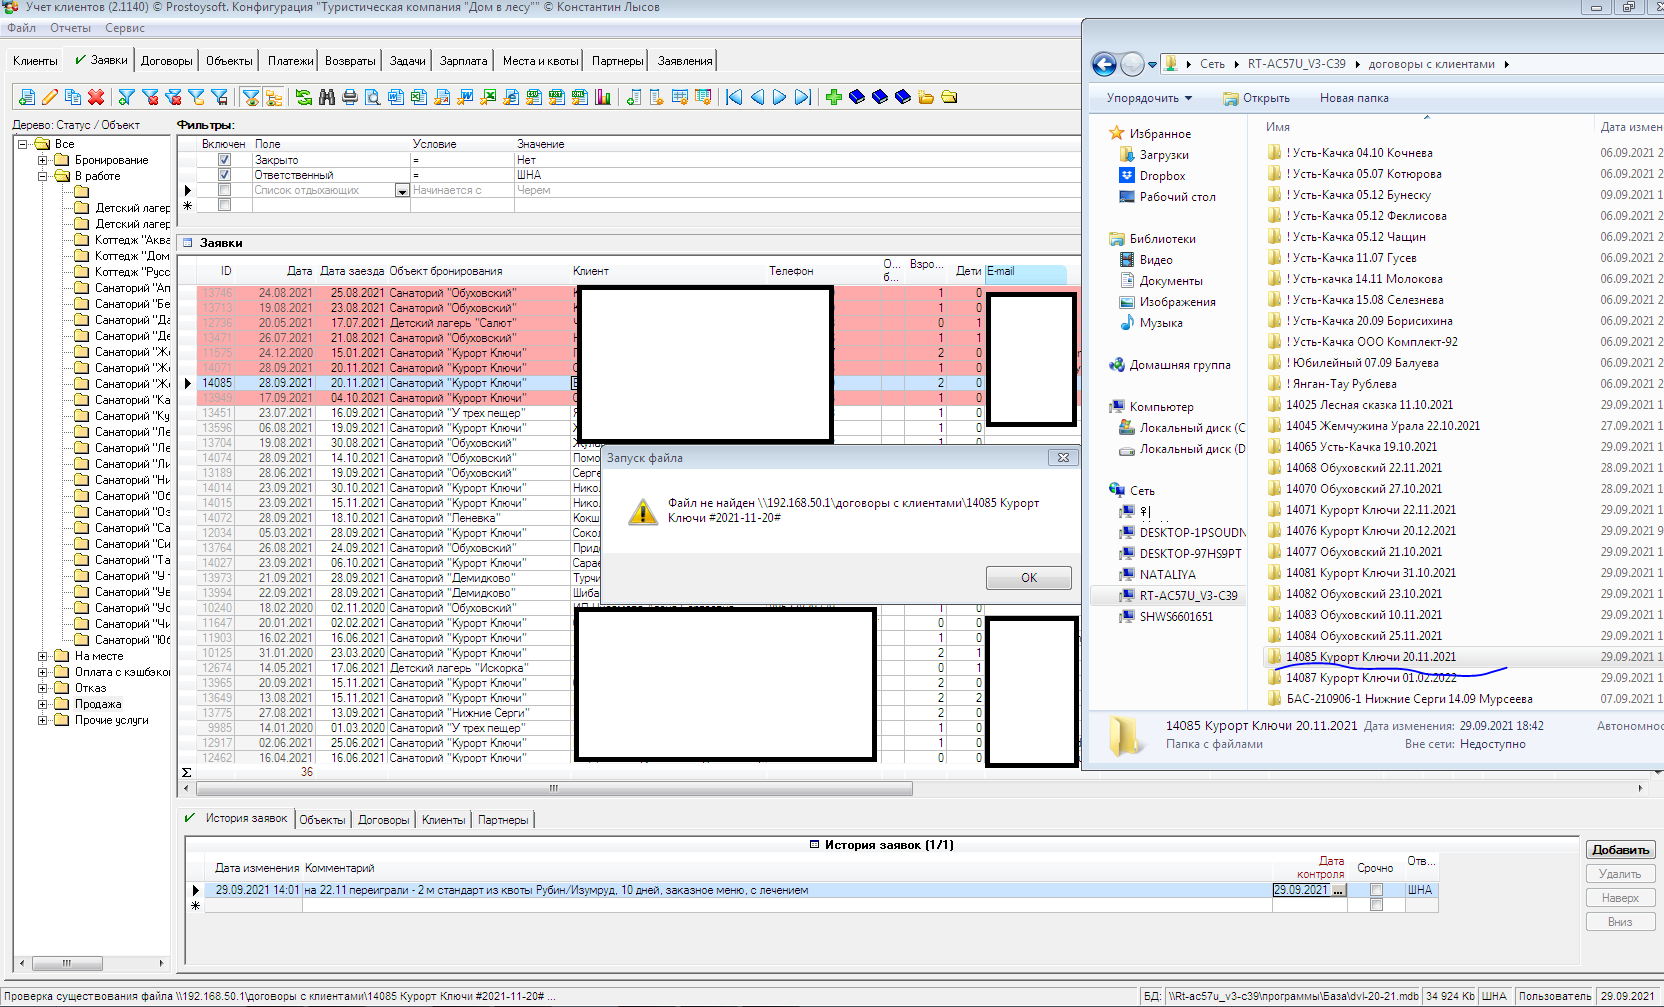
Task: Switch to the 'Договоры' tab
Action: click(x=166, y=60)
